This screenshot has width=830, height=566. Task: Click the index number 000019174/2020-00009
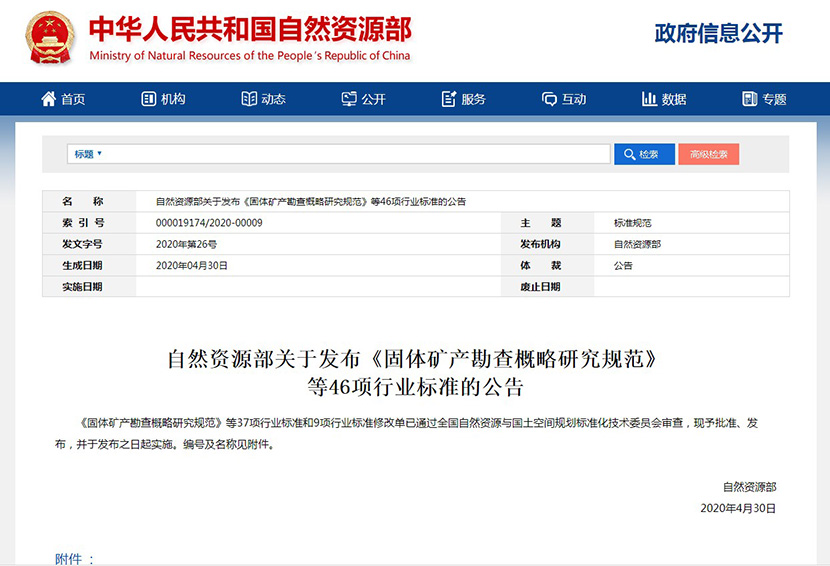pos(209,223)
